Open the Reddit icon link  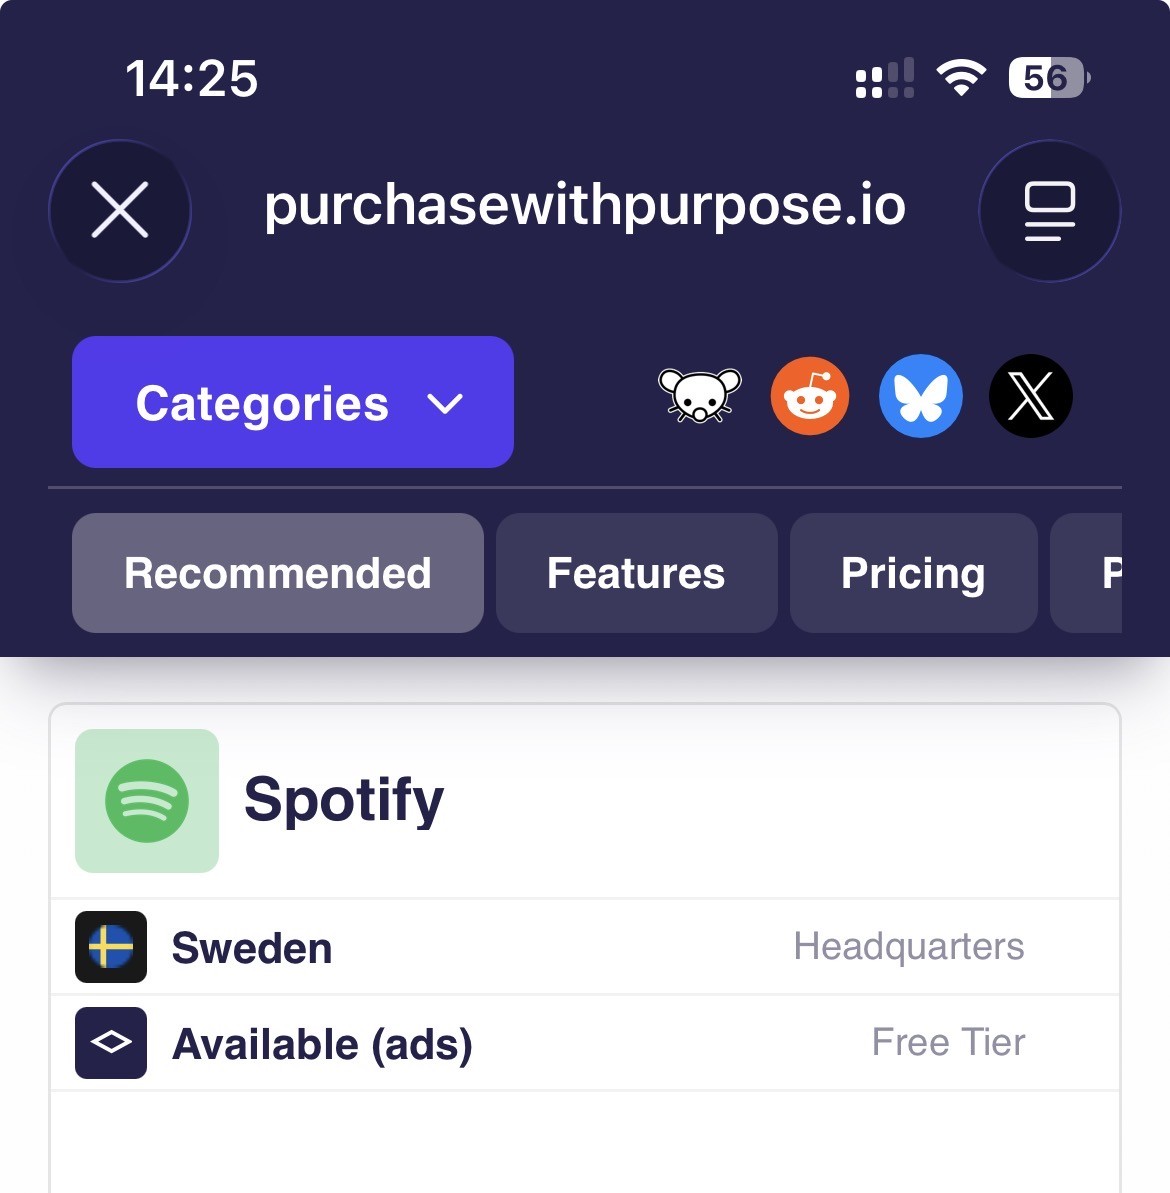[x=810, y=396]
